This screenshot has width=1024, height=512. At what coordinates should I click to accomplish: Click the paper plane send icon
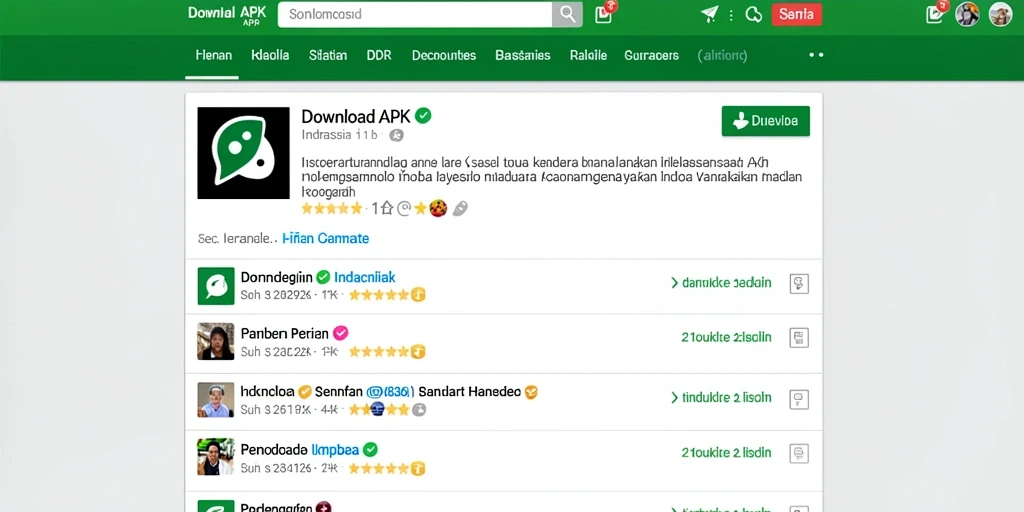(709, 14)
